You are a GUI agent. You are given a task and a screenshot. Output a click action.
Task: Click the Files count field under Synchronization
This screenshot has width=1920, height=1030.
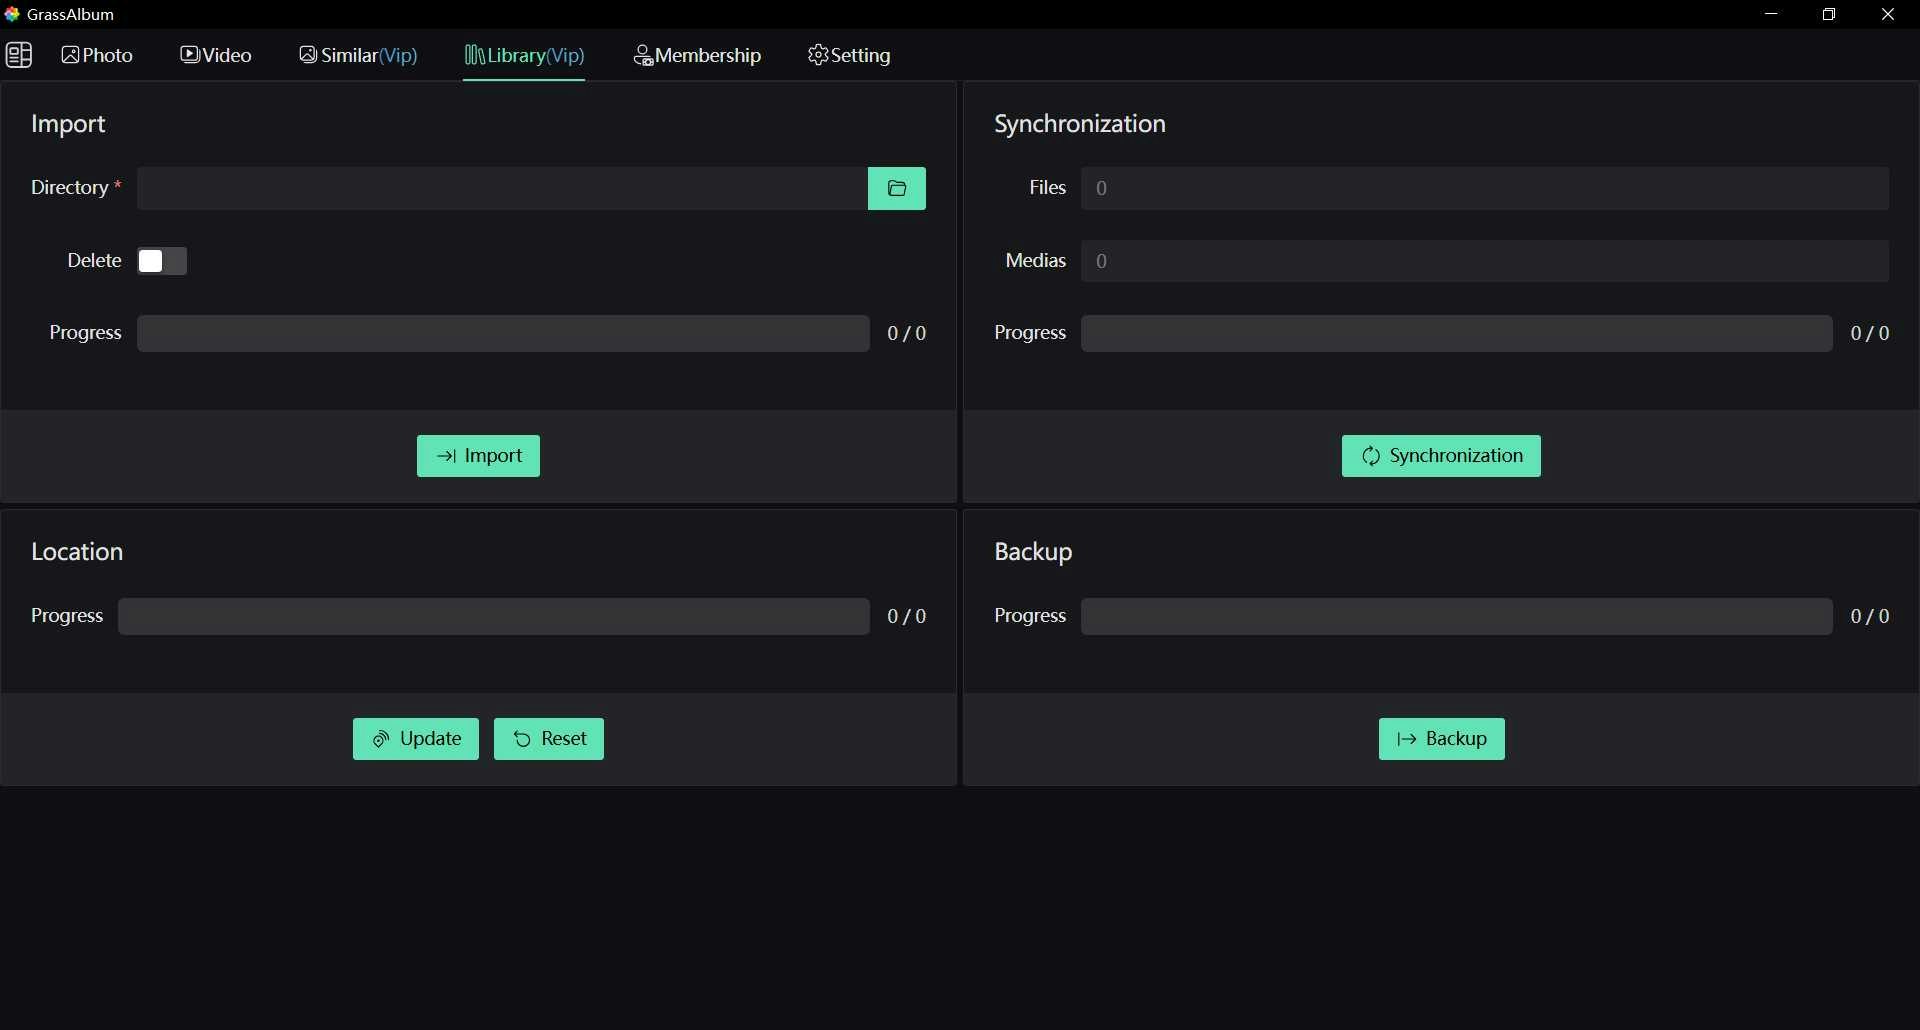[x=1484, y=188]
